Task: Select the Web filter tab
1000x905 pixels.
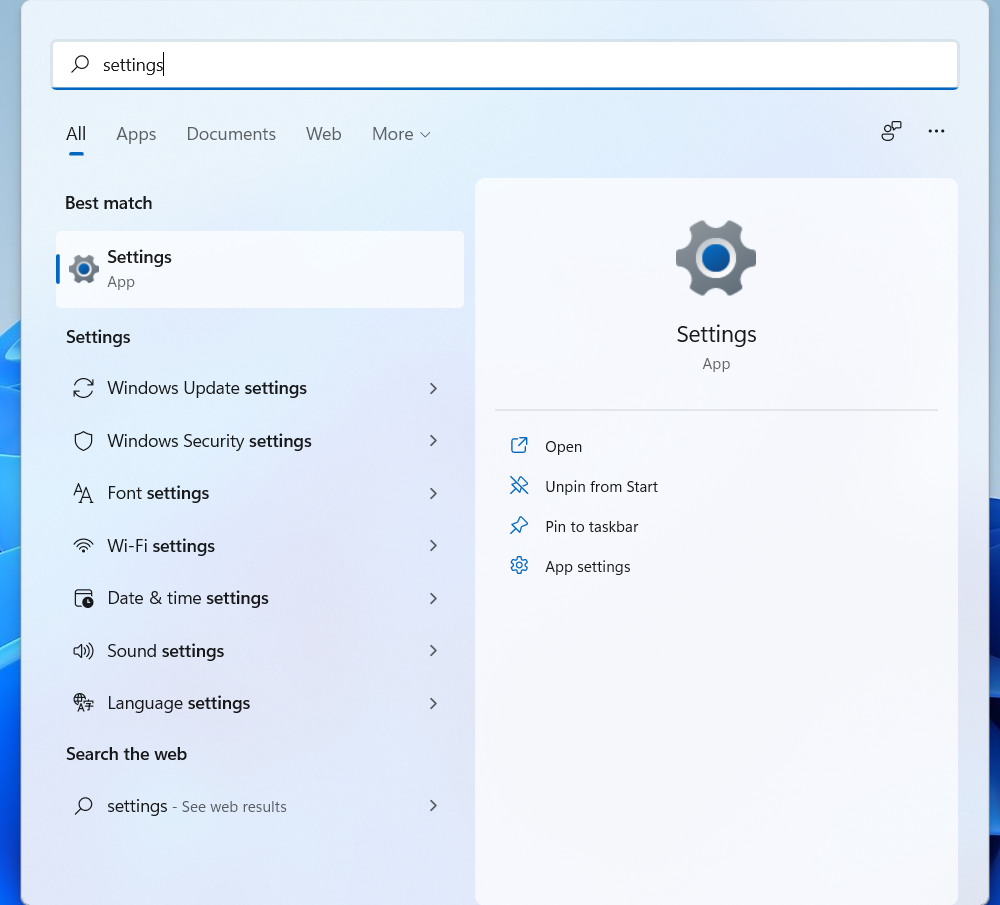Action: [323, 134]
